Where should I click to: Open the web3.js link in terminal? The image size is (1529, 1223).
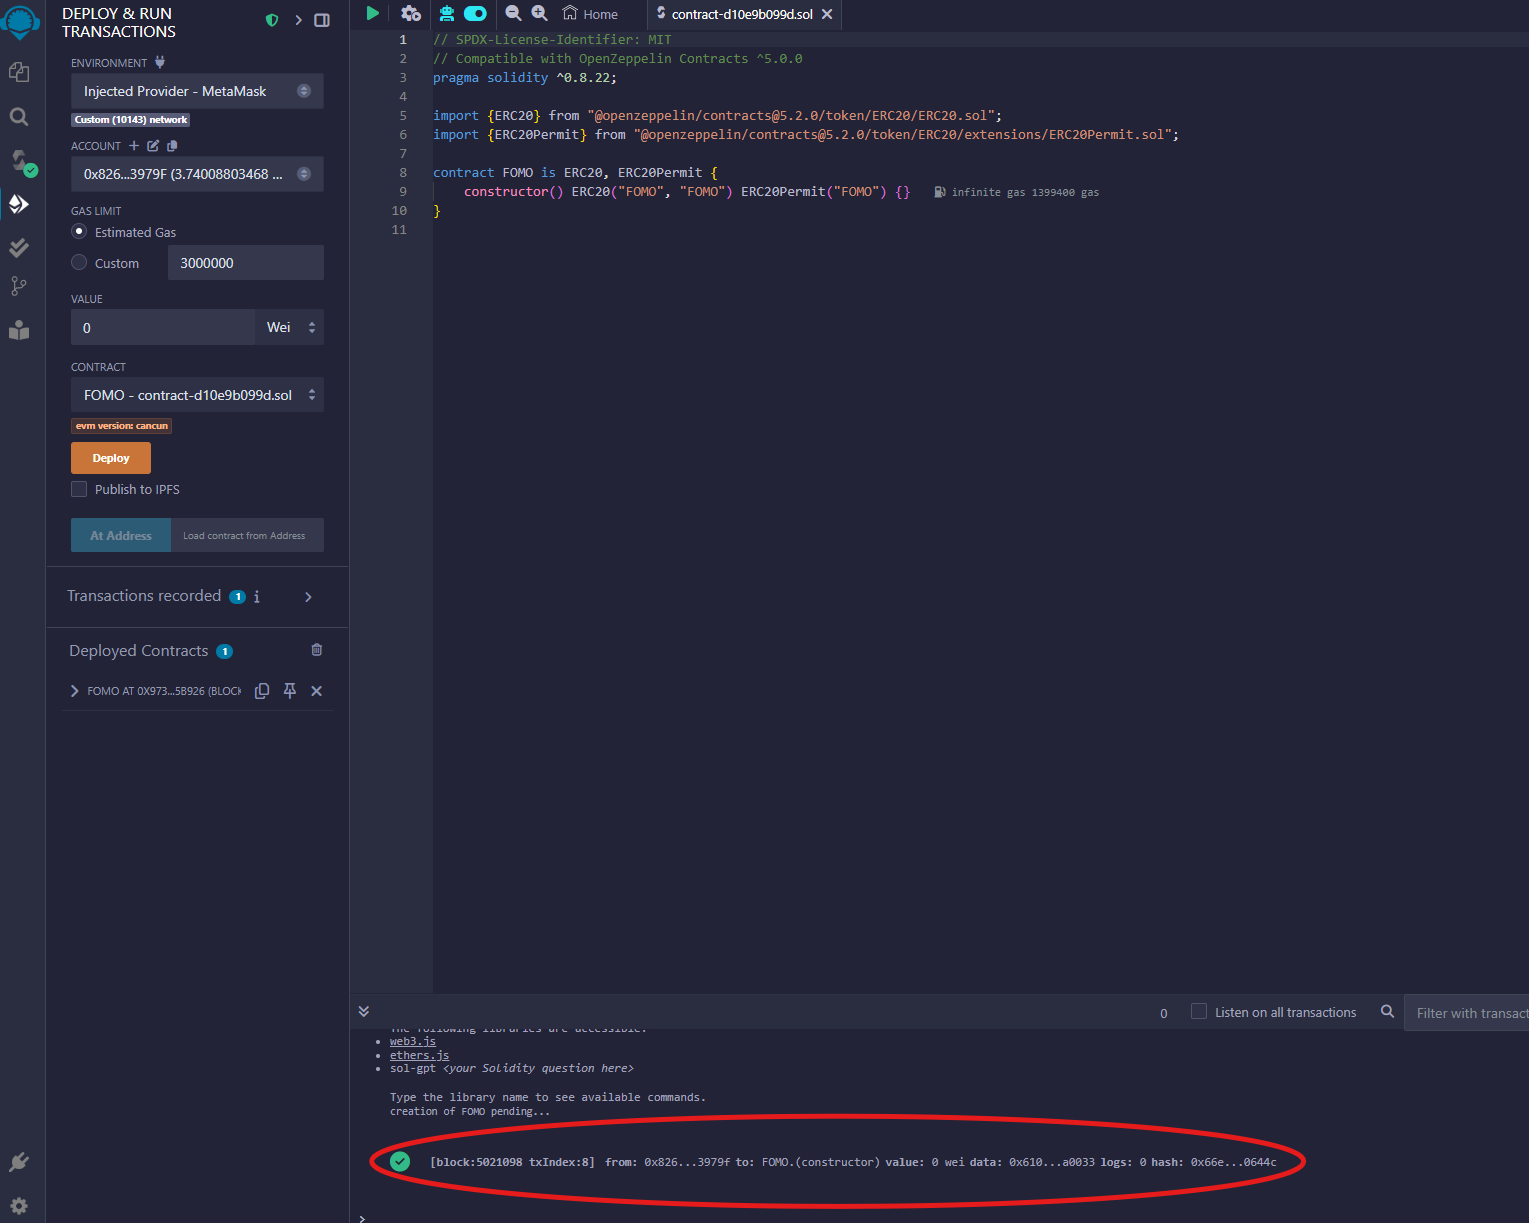tap(413, 1041)
